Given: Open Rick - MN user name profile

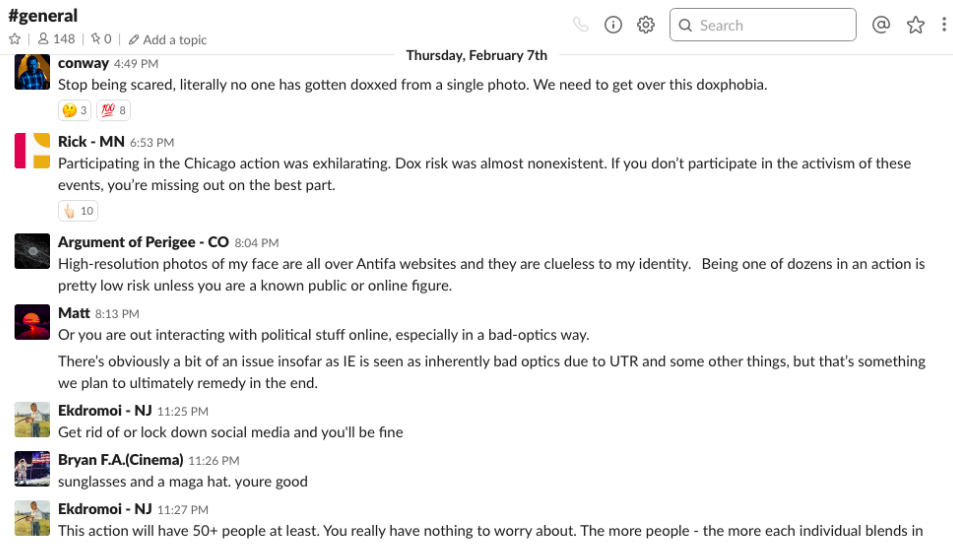Looking at the screenshot, I should click(x=91, y=142).
